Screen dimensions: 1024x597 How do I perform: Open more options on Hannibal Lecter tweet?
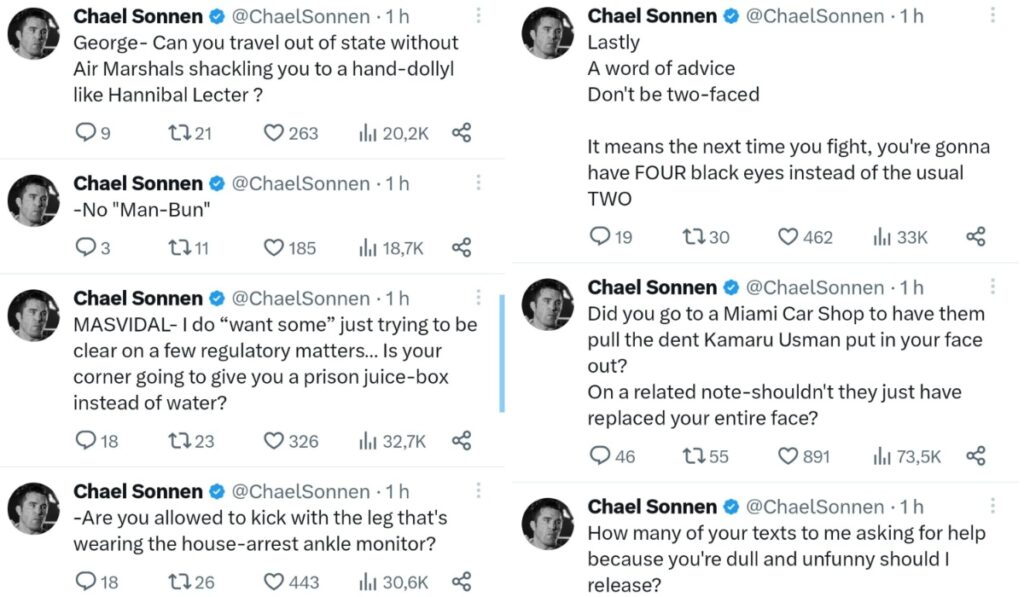[x=479, y=16]
